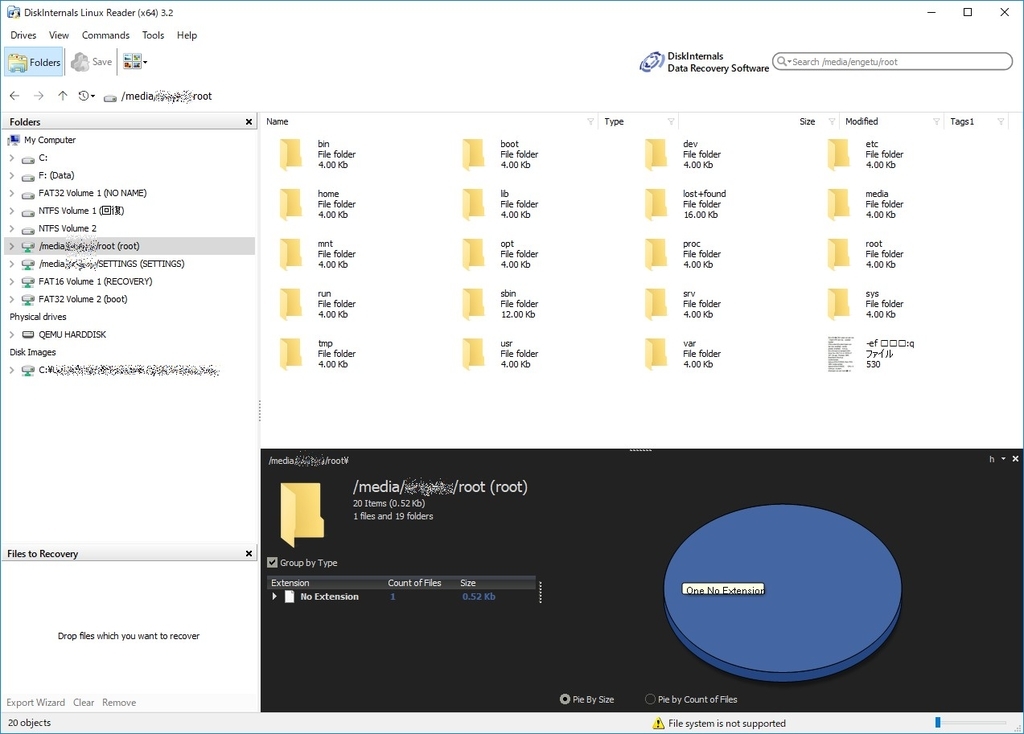Click the Remove link
Image resolution: width=1024 pixels, height=734 pixels.
coord(119,703)
